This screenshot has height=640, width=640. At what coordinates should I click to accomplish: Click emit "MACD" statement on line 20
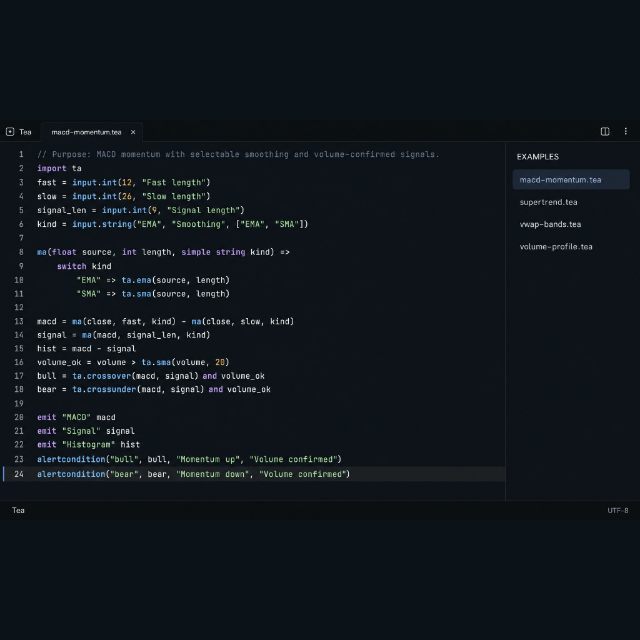point(76,417)
